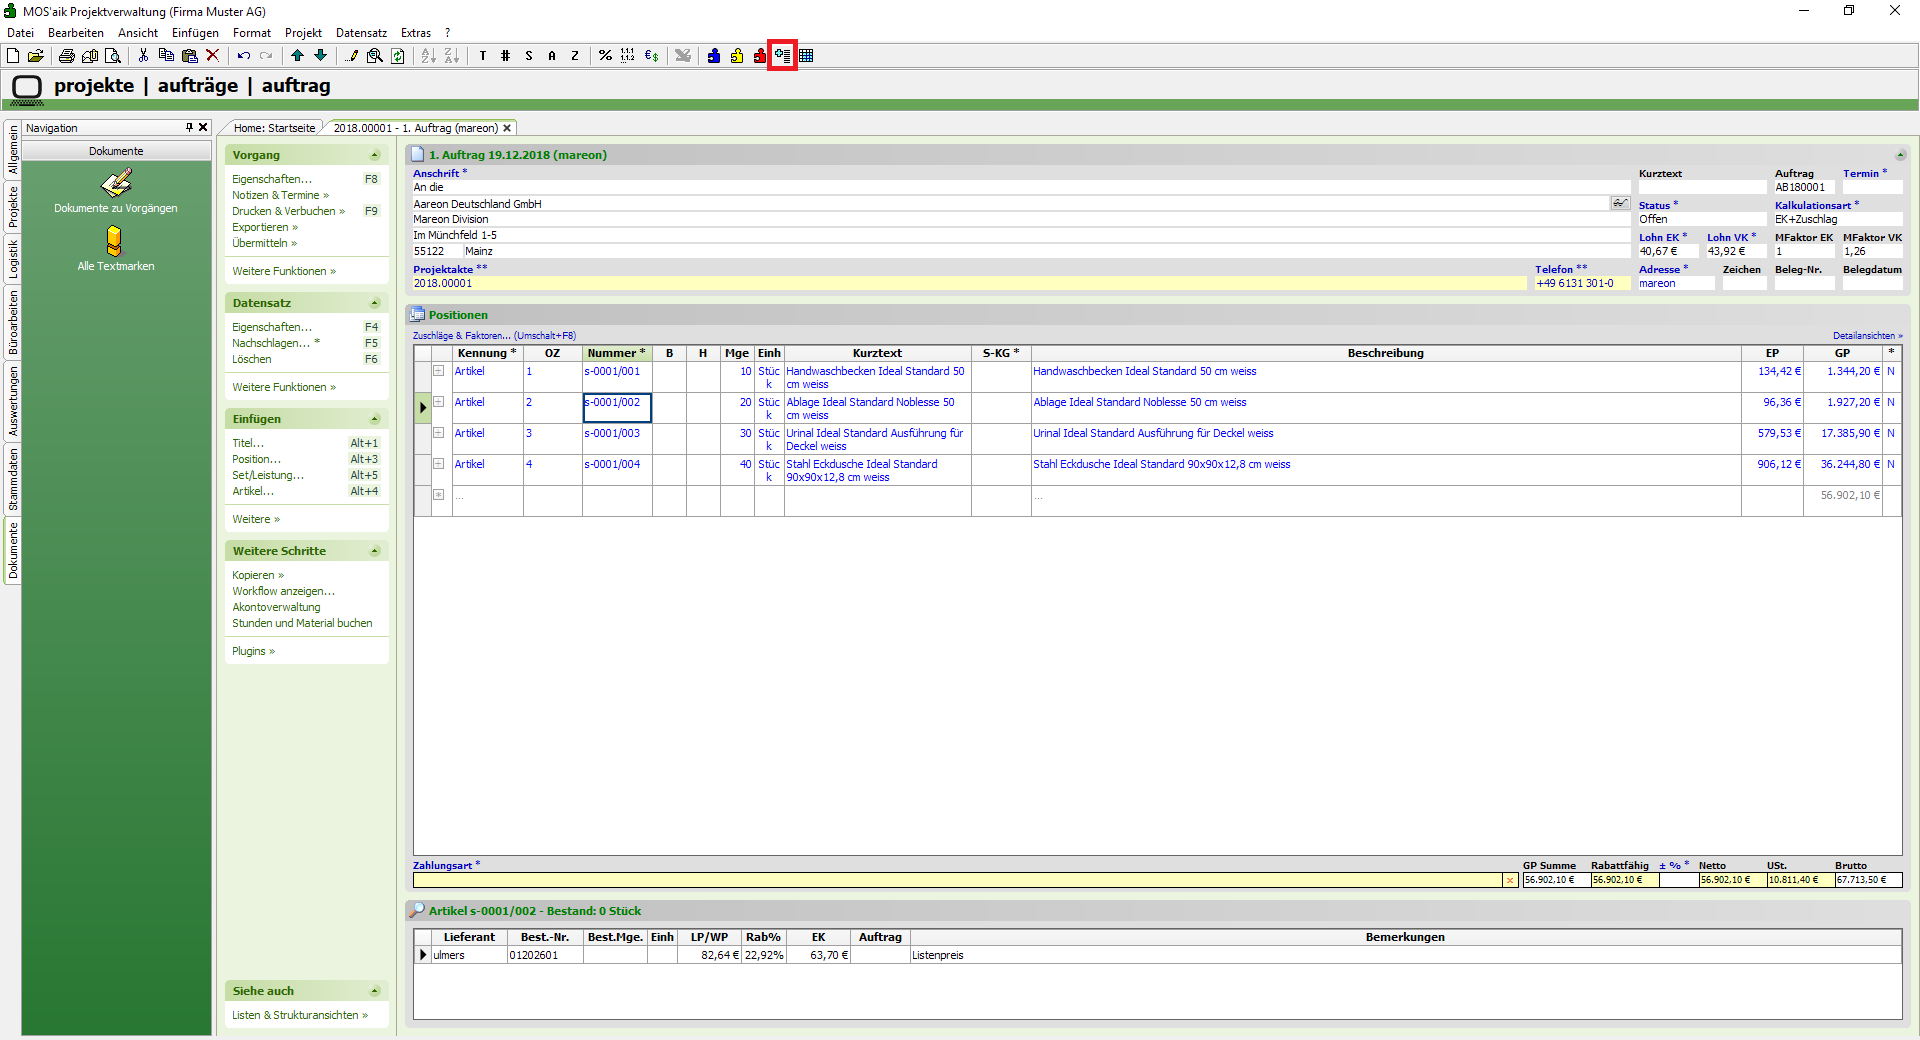Expand row 4 Stahl Eckdusche position
The width and height of the screenshot is (1920, 1040).
(x=438, y=464)
